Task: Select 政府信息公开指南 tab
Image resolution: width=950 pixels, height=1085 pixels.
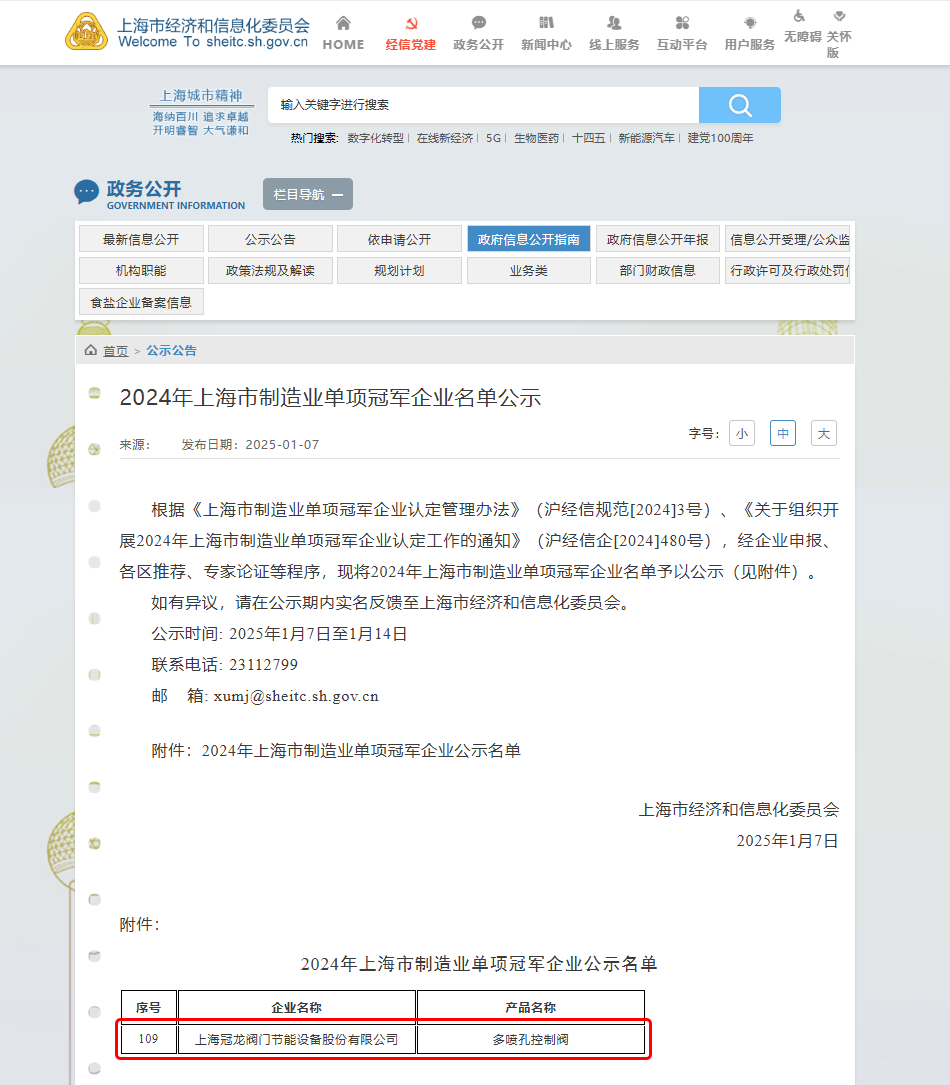Action: pyautogui.click(x=529, y=239)
